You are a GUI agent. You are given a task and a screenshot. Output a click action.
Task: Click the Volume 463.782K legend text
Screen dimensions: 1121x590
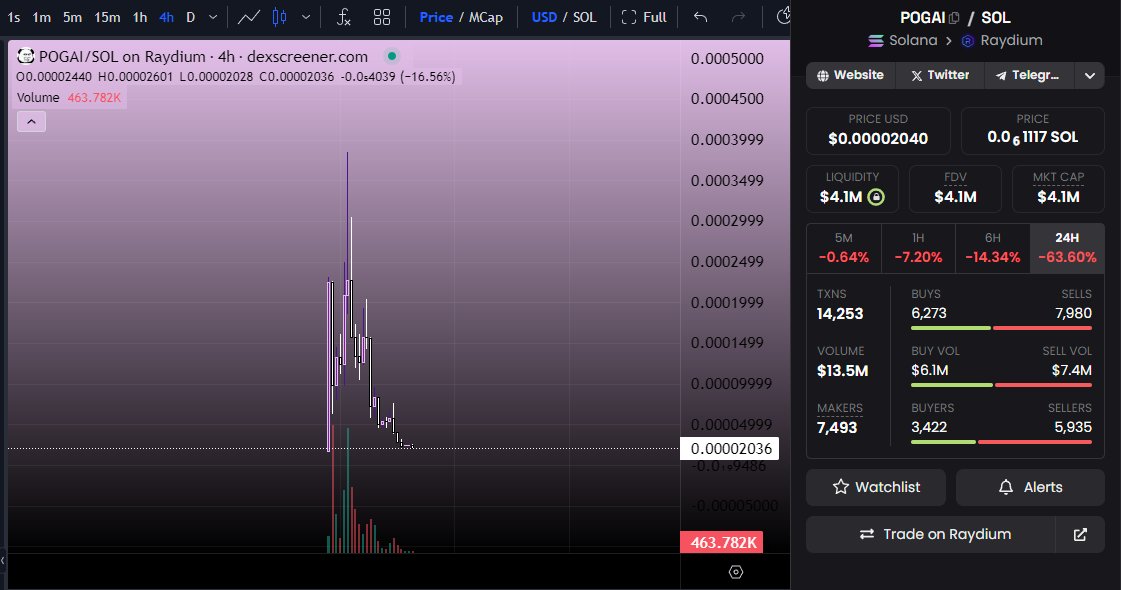(69, 97)
